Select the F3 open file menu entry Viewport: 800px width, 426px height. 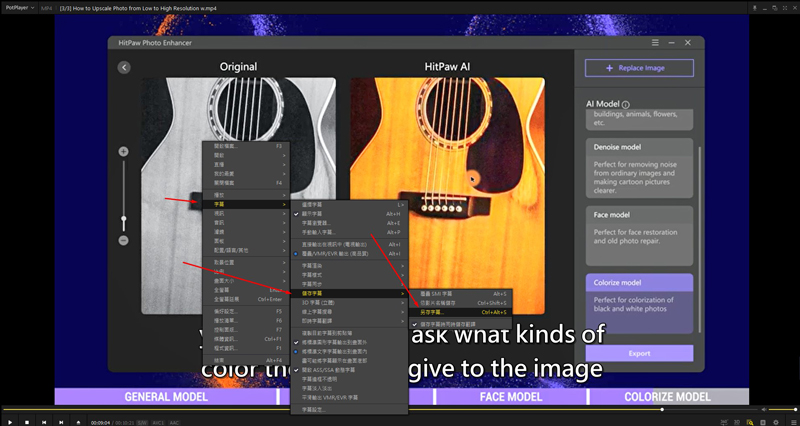(246, 146)
